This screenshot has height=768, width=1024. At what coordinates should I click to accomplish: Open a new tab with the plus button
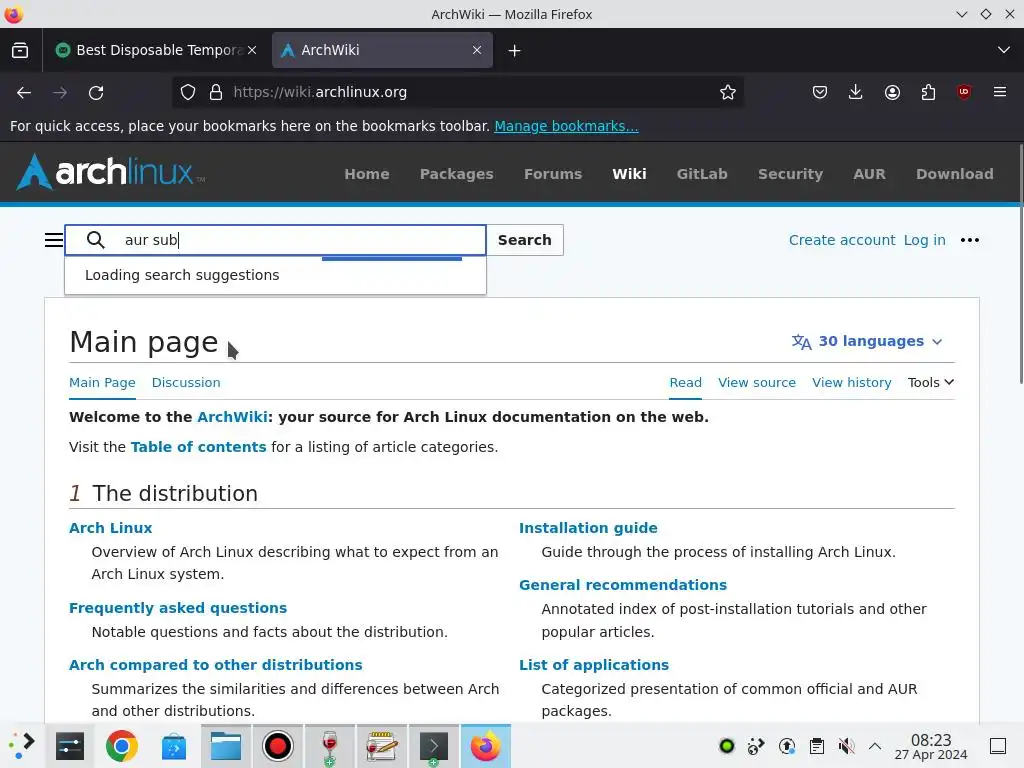click(515, 50)
